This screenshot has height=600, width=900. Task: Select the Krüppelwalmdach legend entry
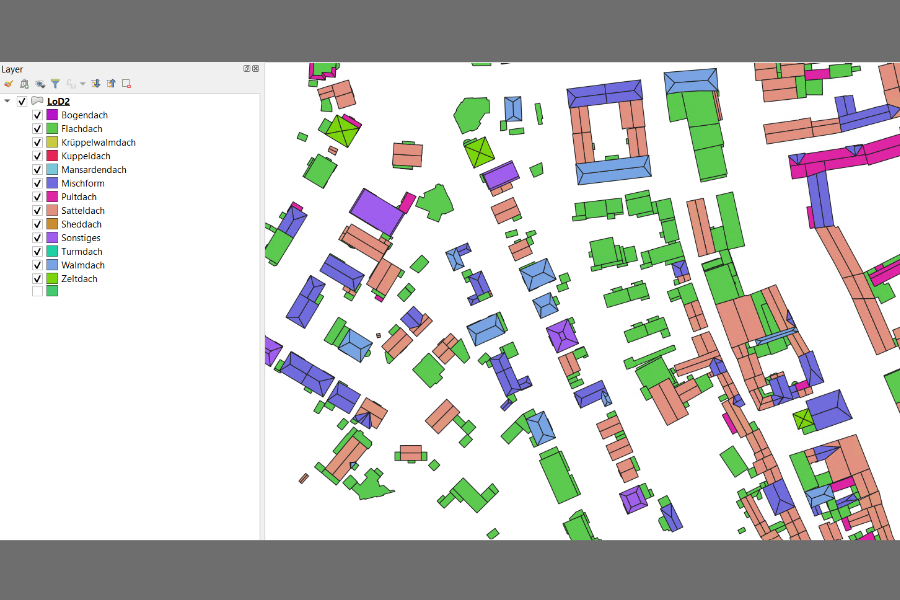coord(98,142)
